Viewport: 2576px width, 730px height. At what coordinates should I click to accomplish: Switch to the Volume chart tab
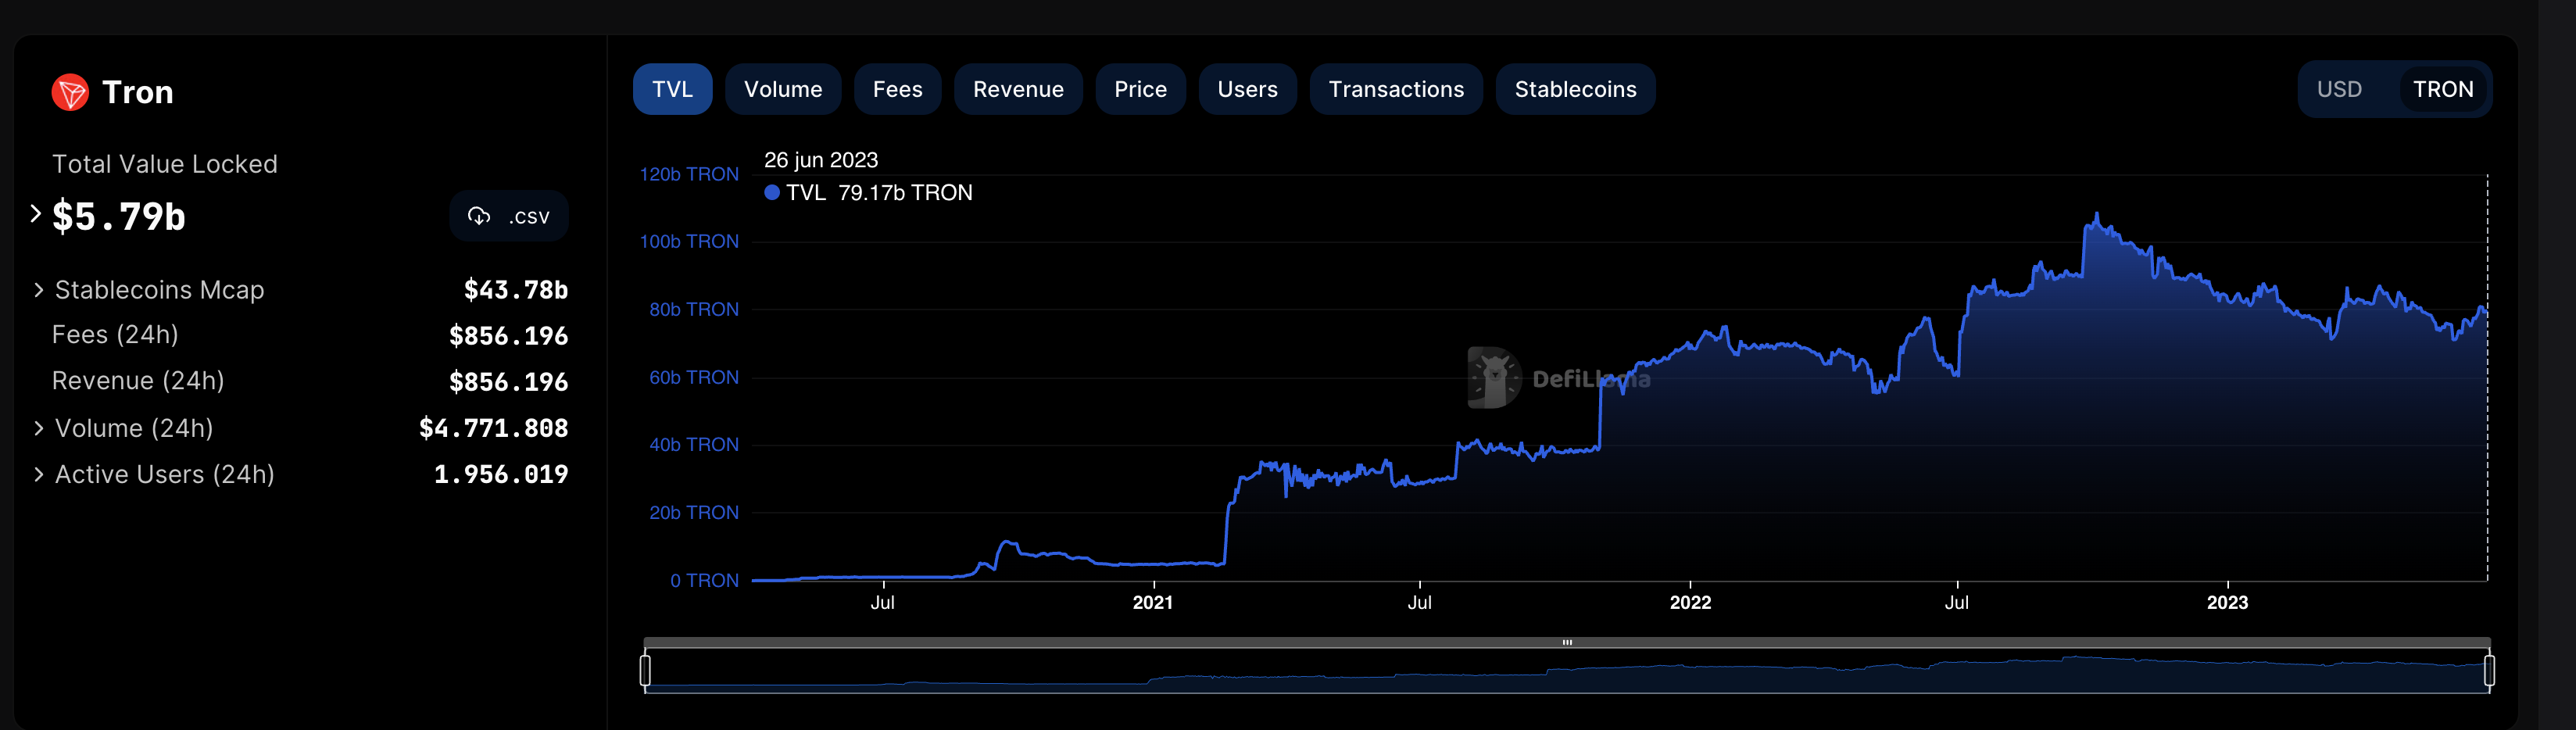[782, 89]
